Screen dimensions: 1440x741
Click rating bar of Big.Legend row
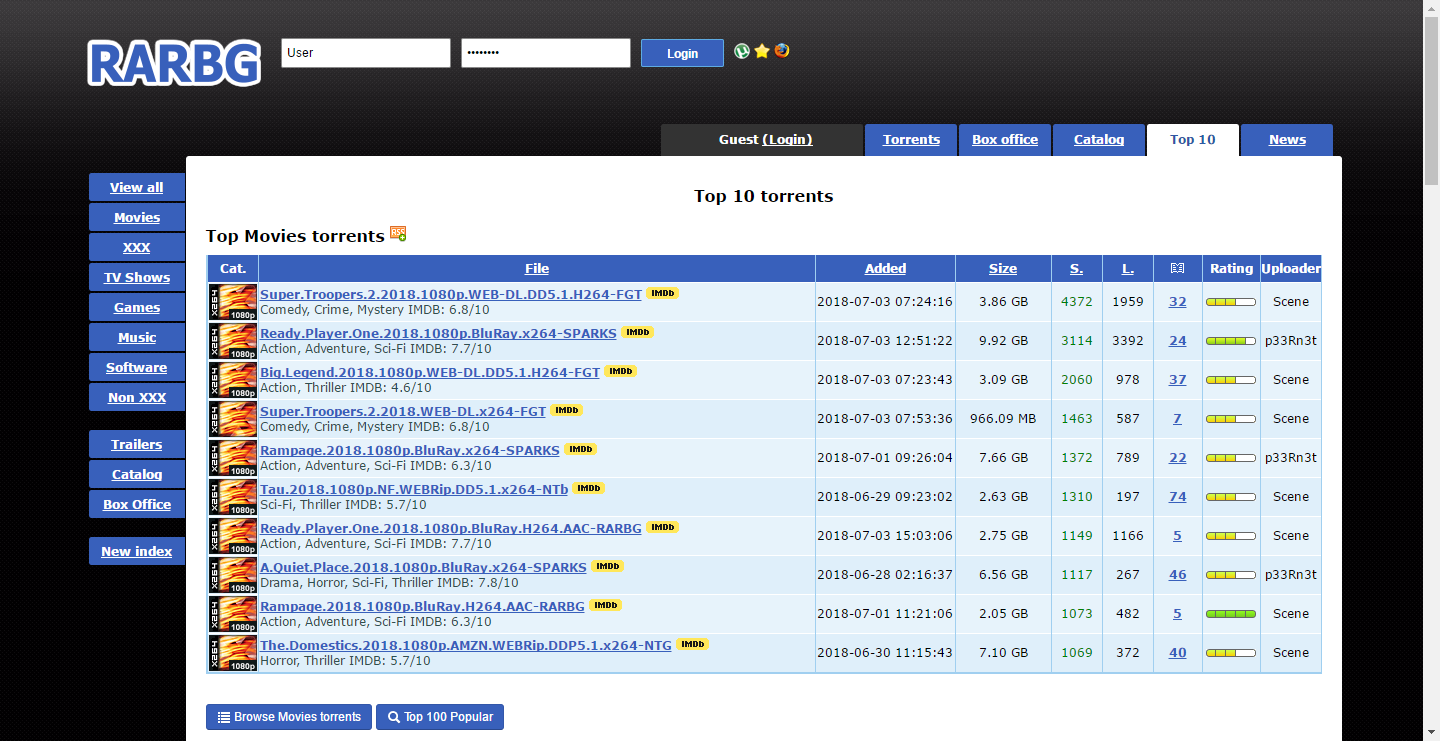(x=1231, y=380)
